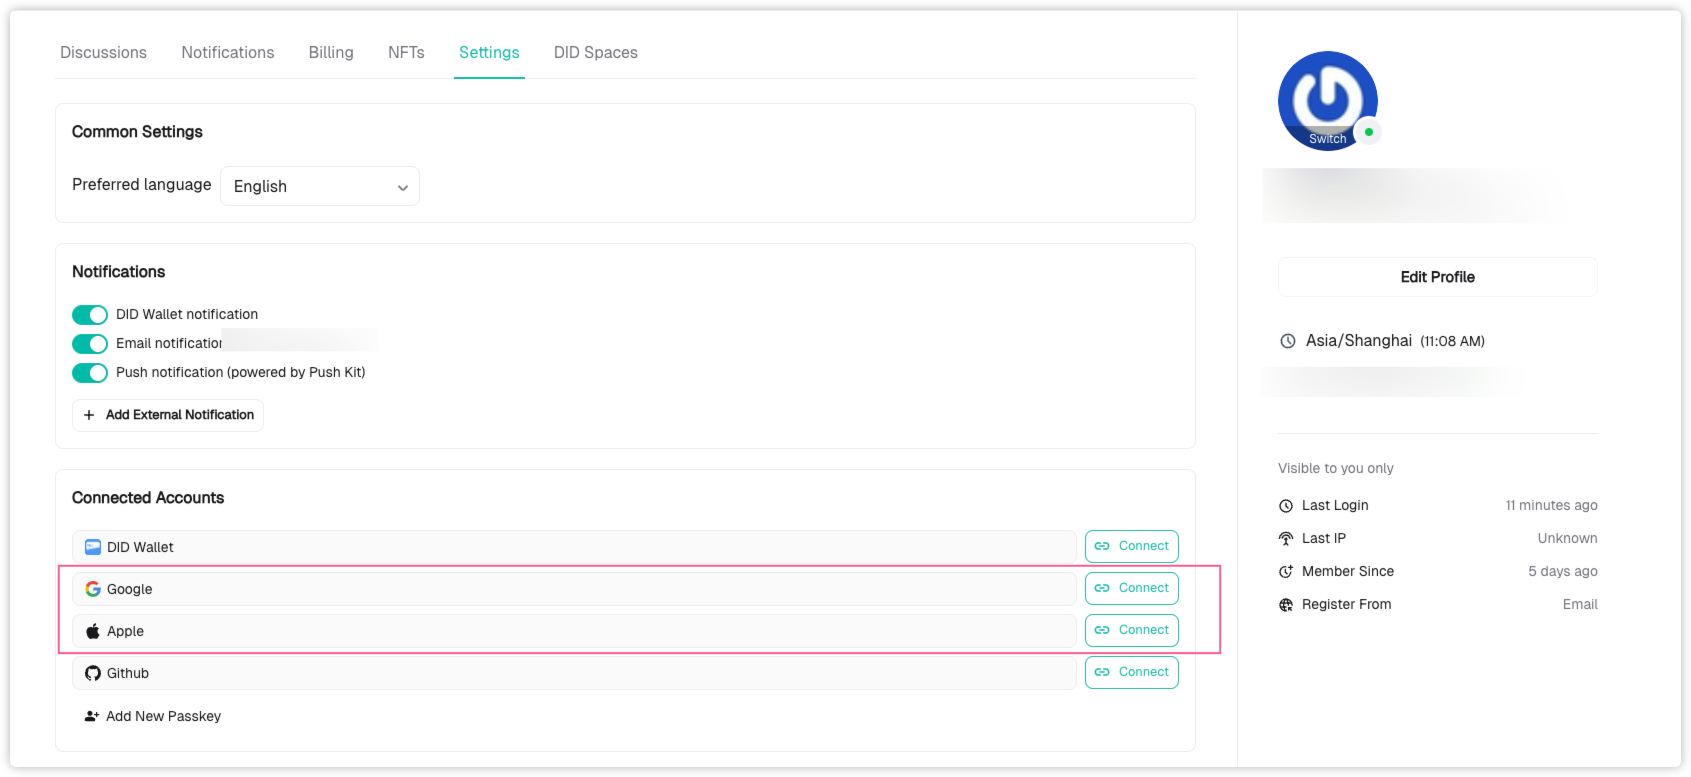Click the DID Wallet icon
Viewport: 1691px width, 777px height.
click(x=93, y=547)
